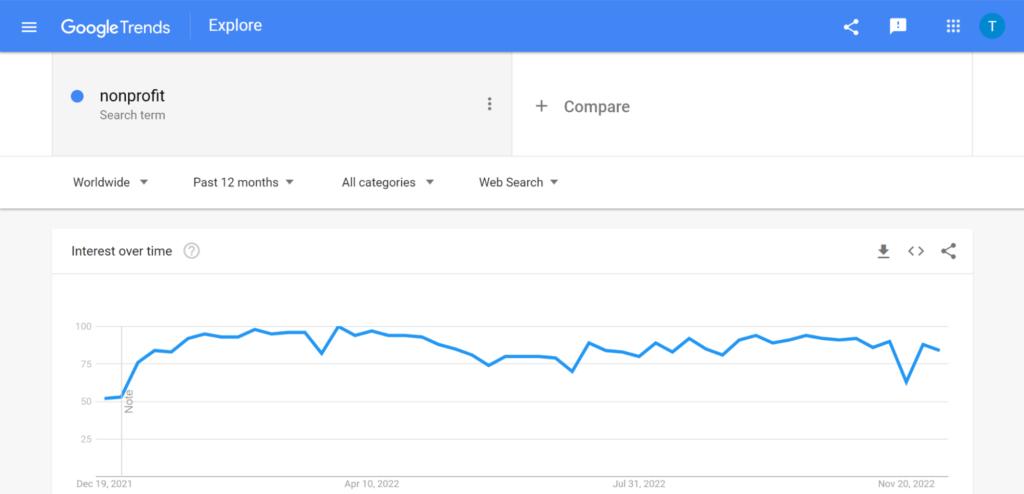Go to Google Trends home logo
This screenshot has width=1024, height=494.
click(116, 27)
